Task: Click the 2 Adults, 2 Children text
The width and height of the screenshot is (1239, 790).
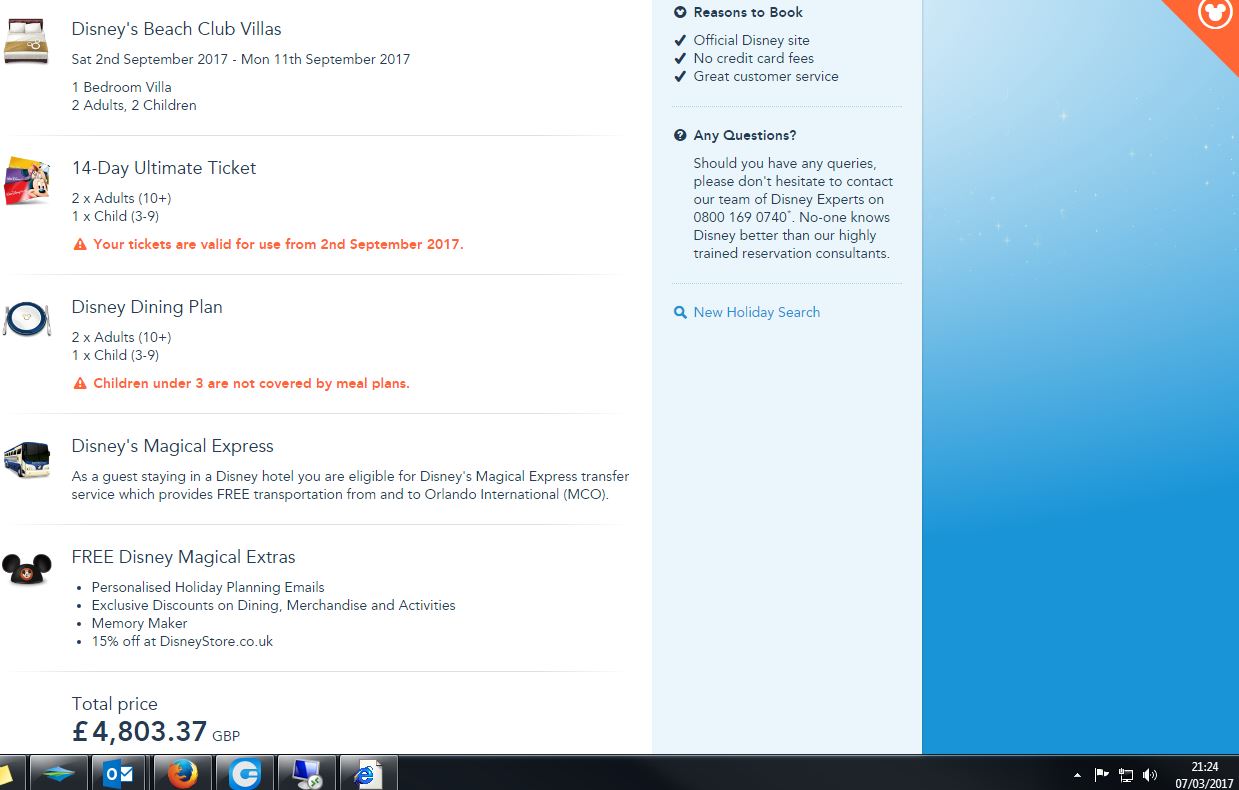Action: 134,105
